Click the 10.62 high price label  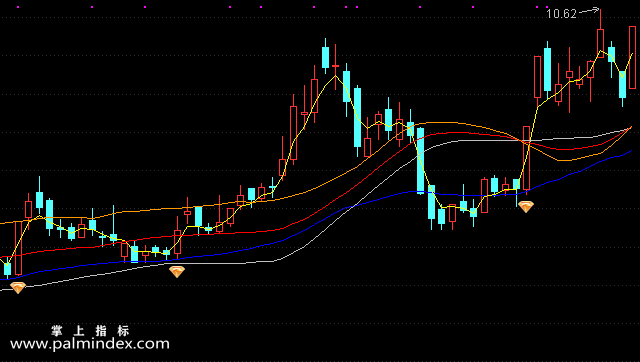(561, 14)
